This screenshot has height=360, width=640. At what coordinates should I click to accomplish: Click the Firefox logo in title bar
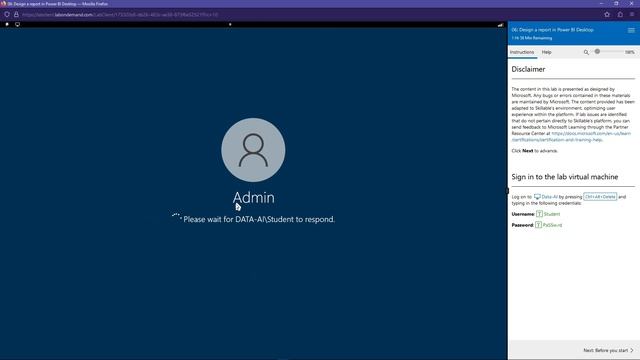point(4,4)
